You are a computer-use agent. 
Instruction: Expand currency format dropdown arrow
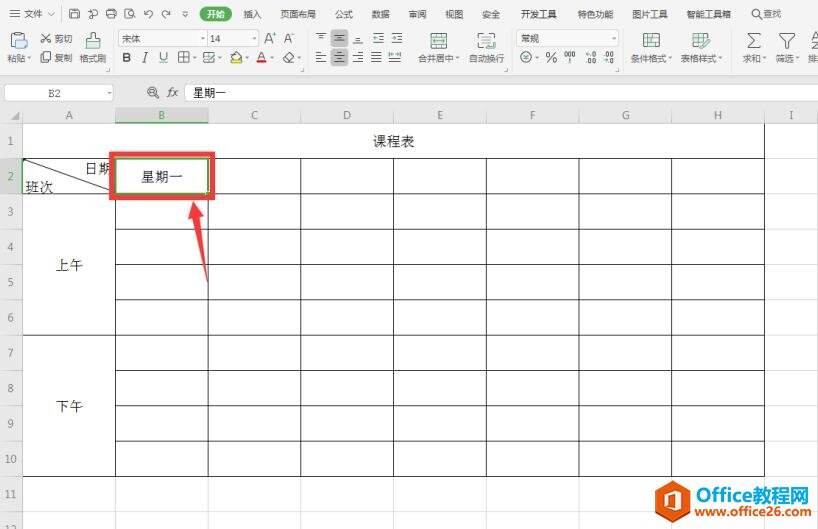[537, 57]
